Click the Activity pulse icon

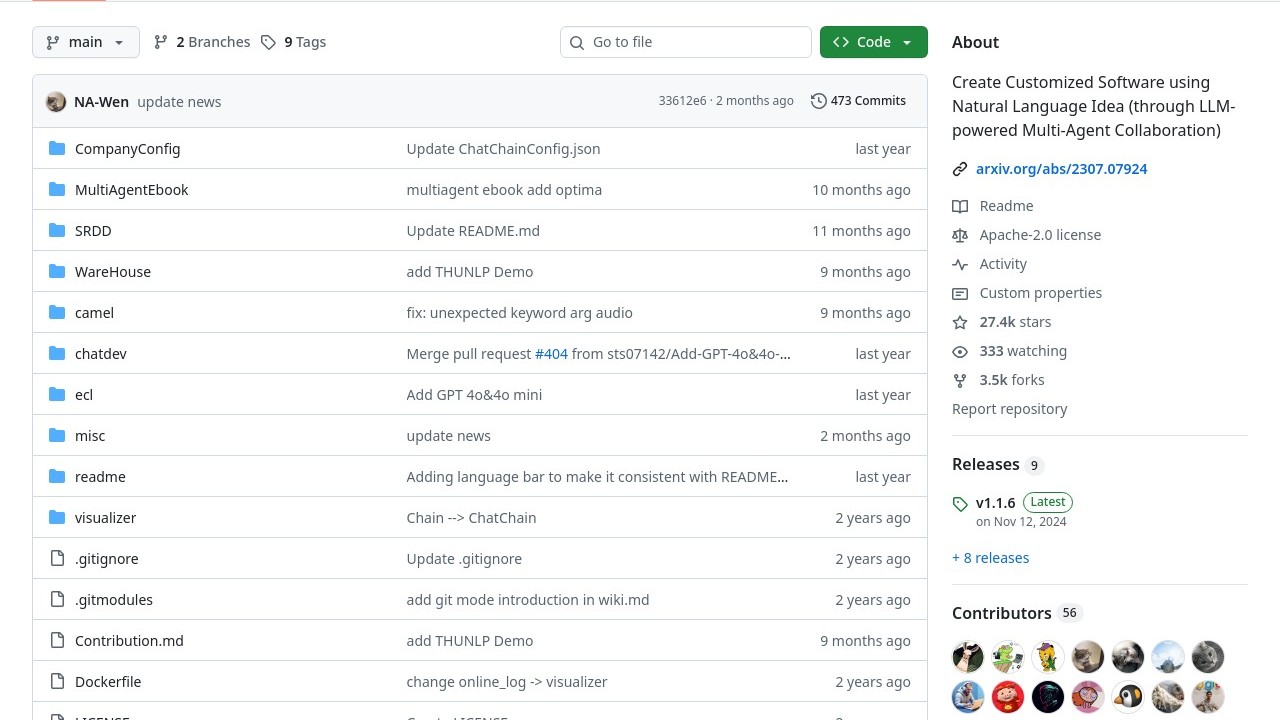click(x=960, y=264)
